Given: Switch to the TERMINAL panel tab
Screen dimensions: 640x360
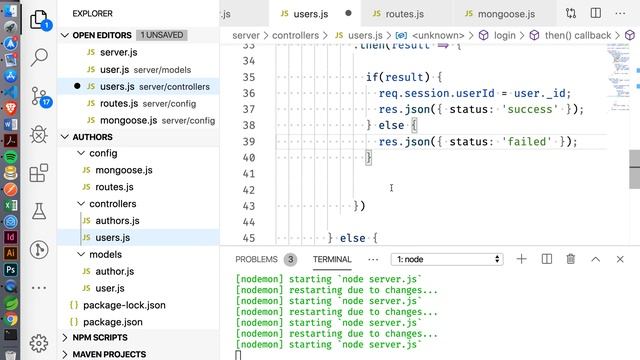Looking at the screenshot, I should tap(332, 259).
